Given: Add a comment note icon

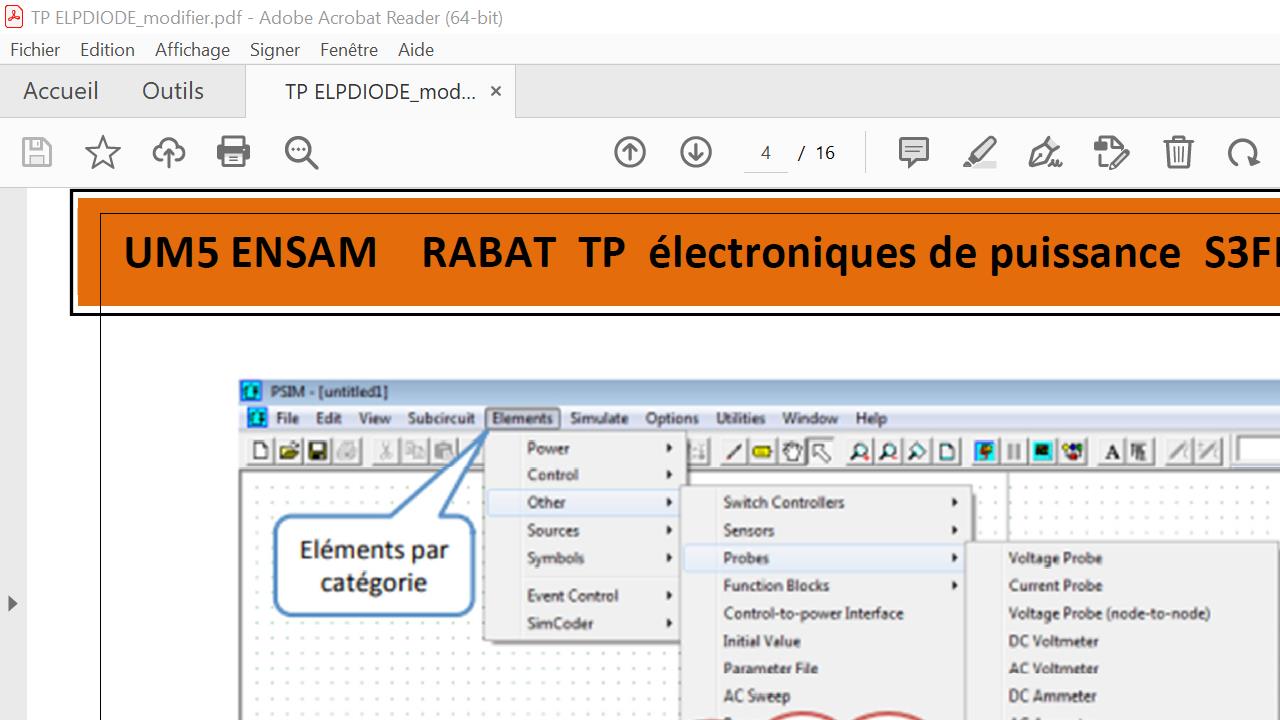Looking at the screenshot, I should pyautogui.click(x=913, y=152).
